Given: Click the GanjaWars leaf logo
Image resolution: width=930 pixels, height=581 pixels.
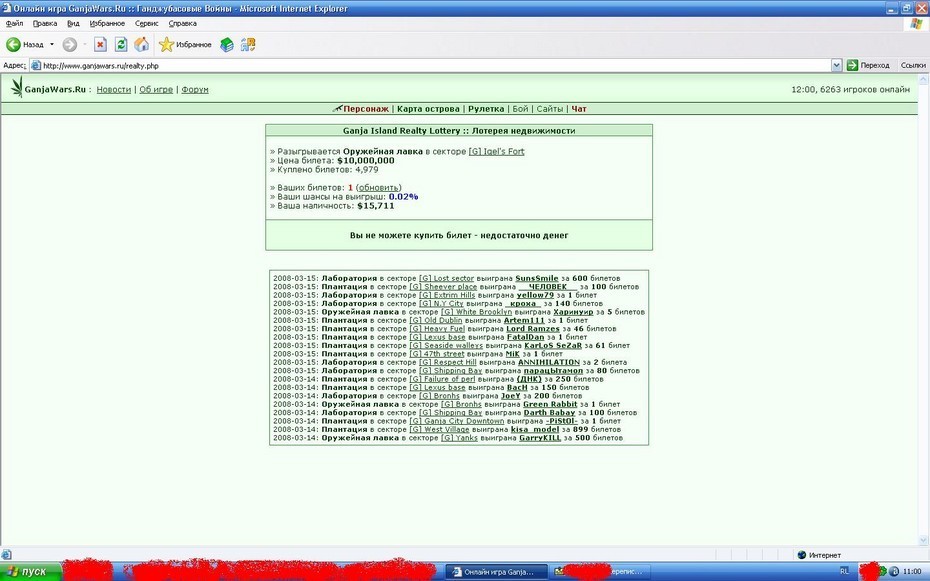Looking at the screenshot, I should pos(17,87).
